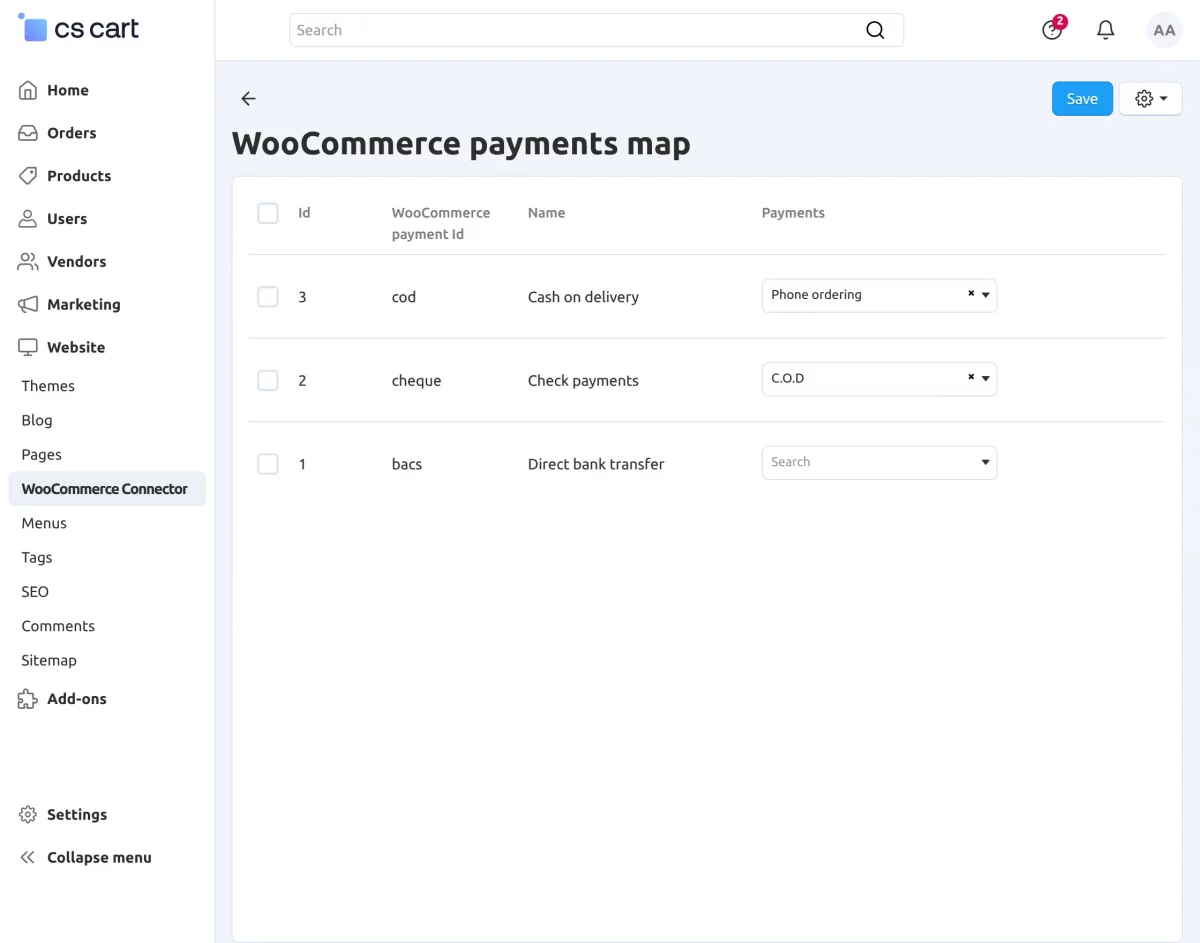Click the Settings gear icon in sidebar
The image size is (1200, 943).
coord(28,815)
